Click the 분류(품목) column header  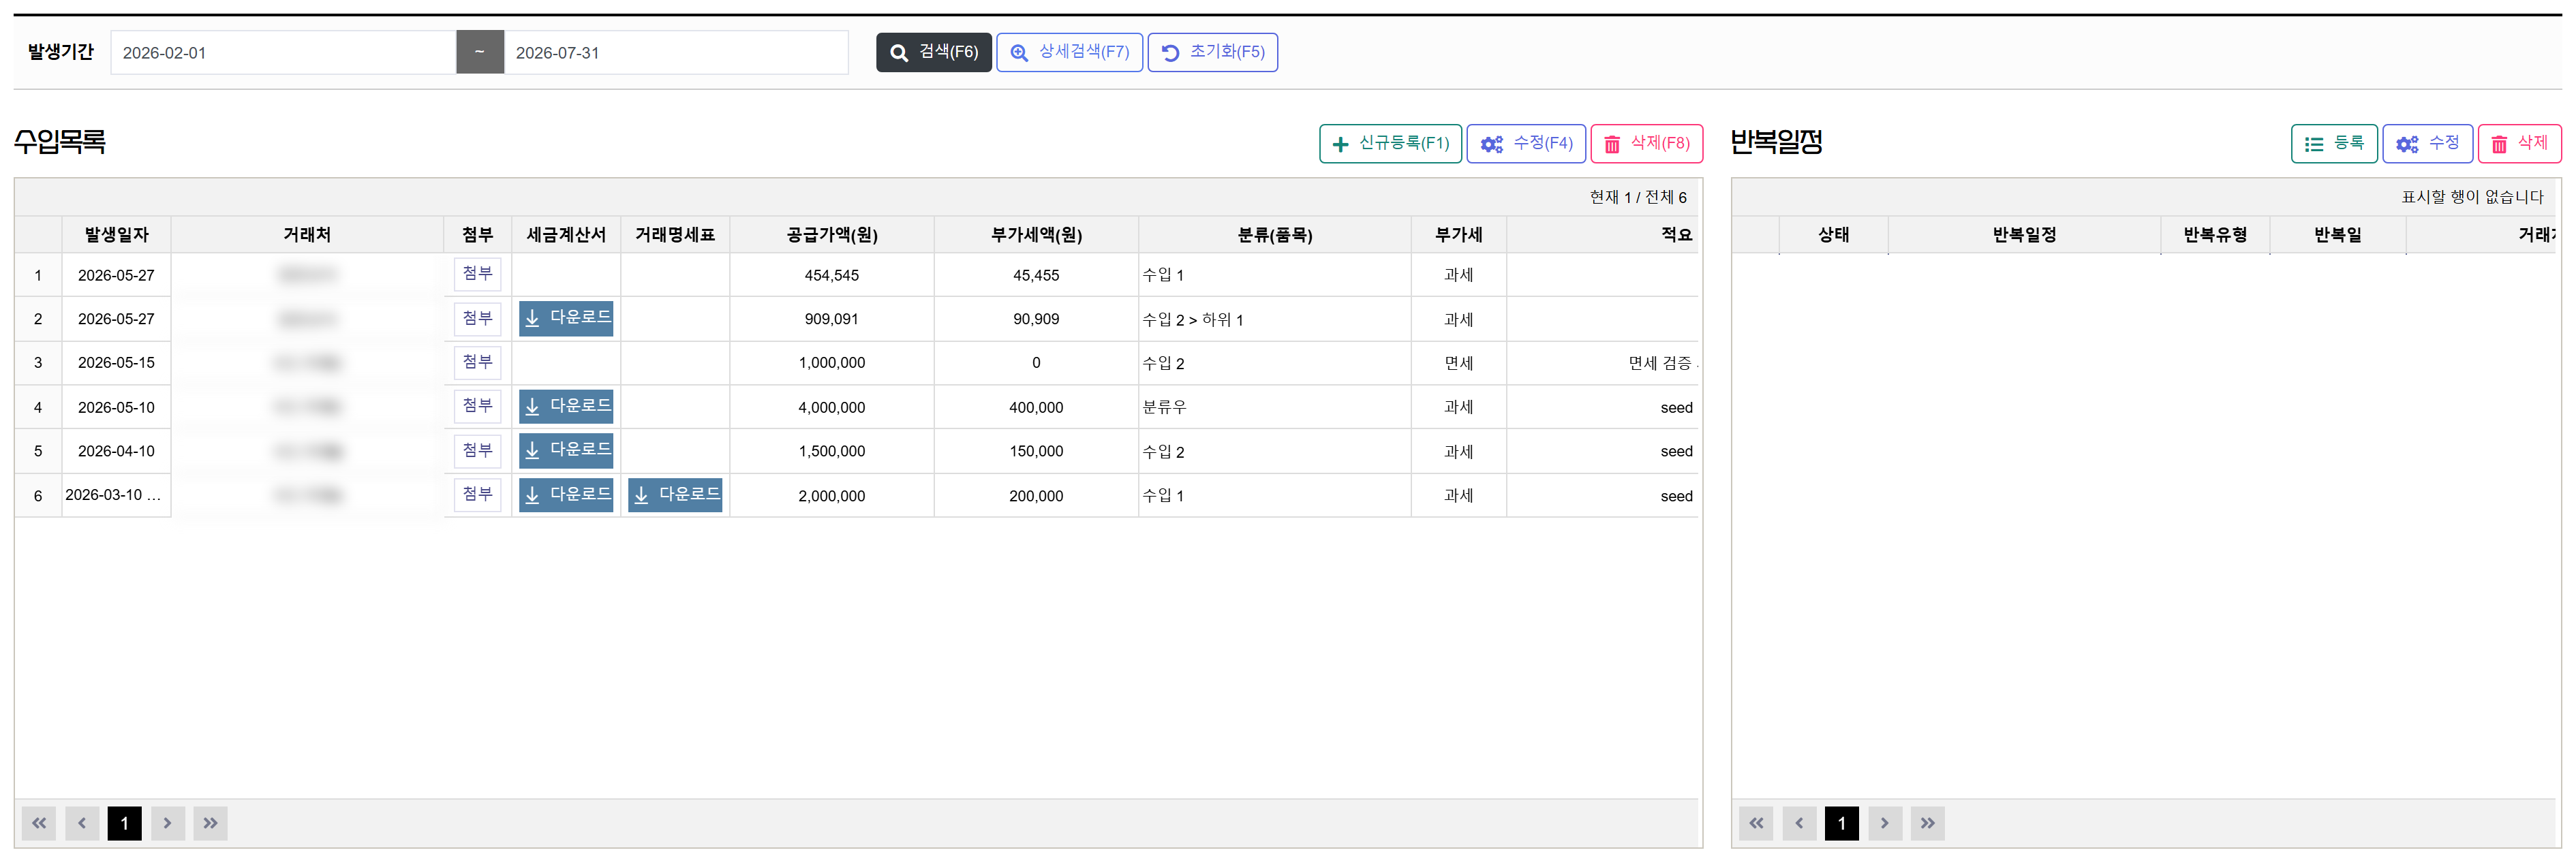pyautogui.click(x=1275, y=235)
